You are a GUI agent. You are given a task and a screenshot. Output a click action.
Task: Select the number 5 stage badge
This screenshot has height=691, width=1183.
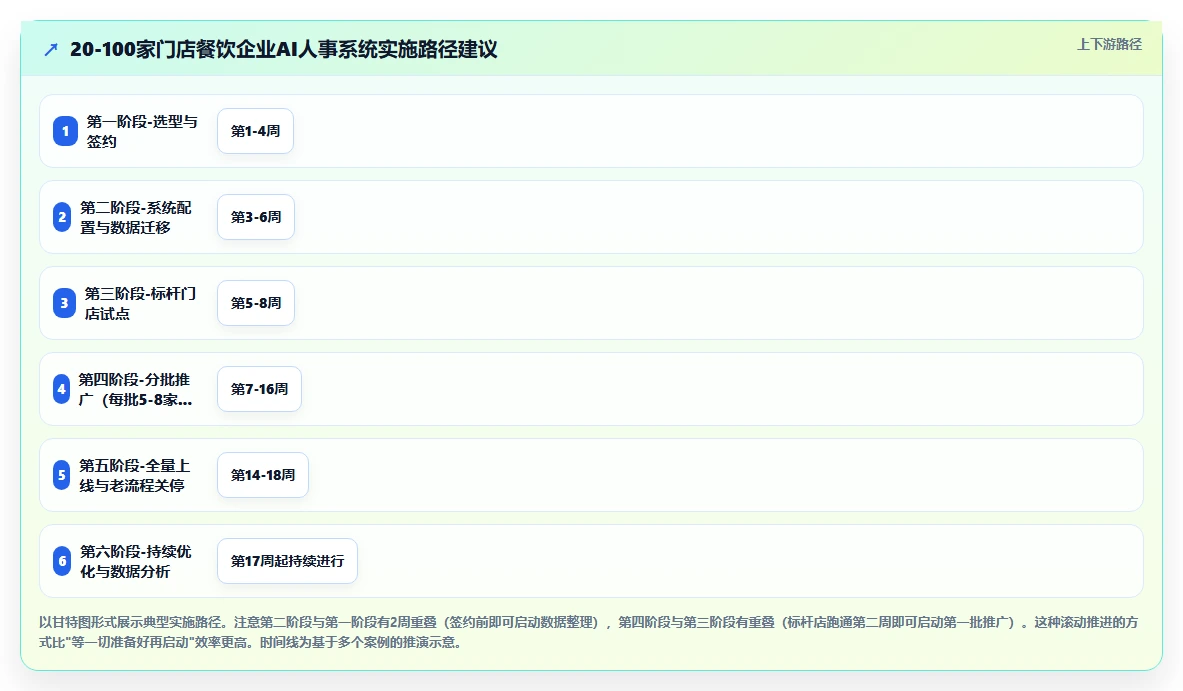[62, 475]
